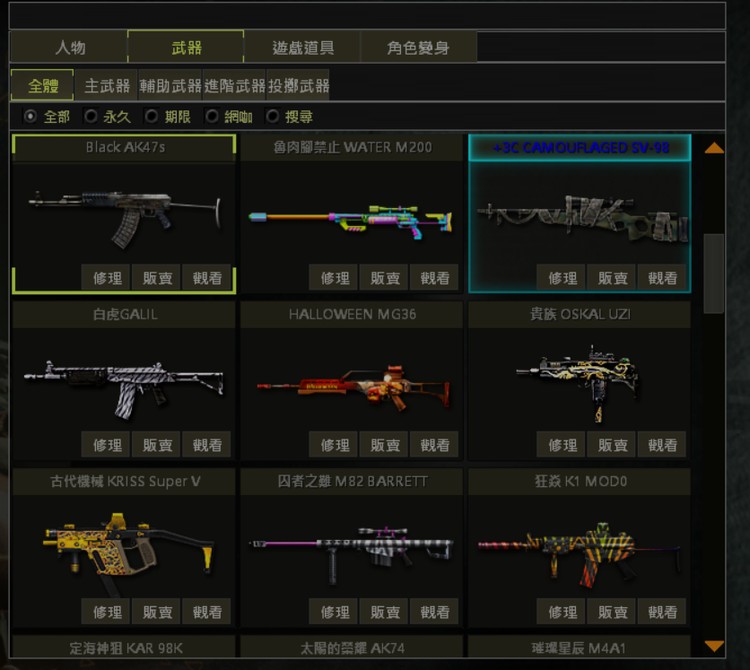Viewport: 750px width, 670px height.
Task: Show the 全體 weapon category
Action: [43, 85]
